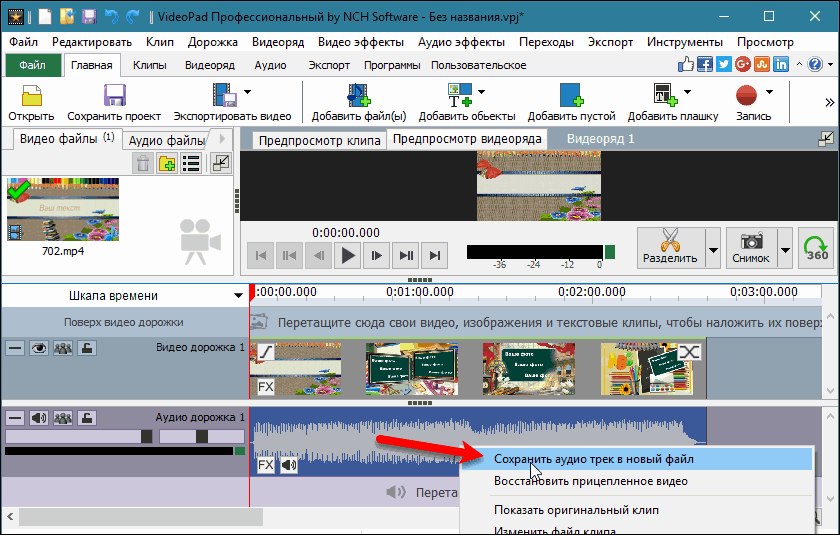Click the Twitter share icon
This screenshot has height=535, width=840.
point(724,65)
